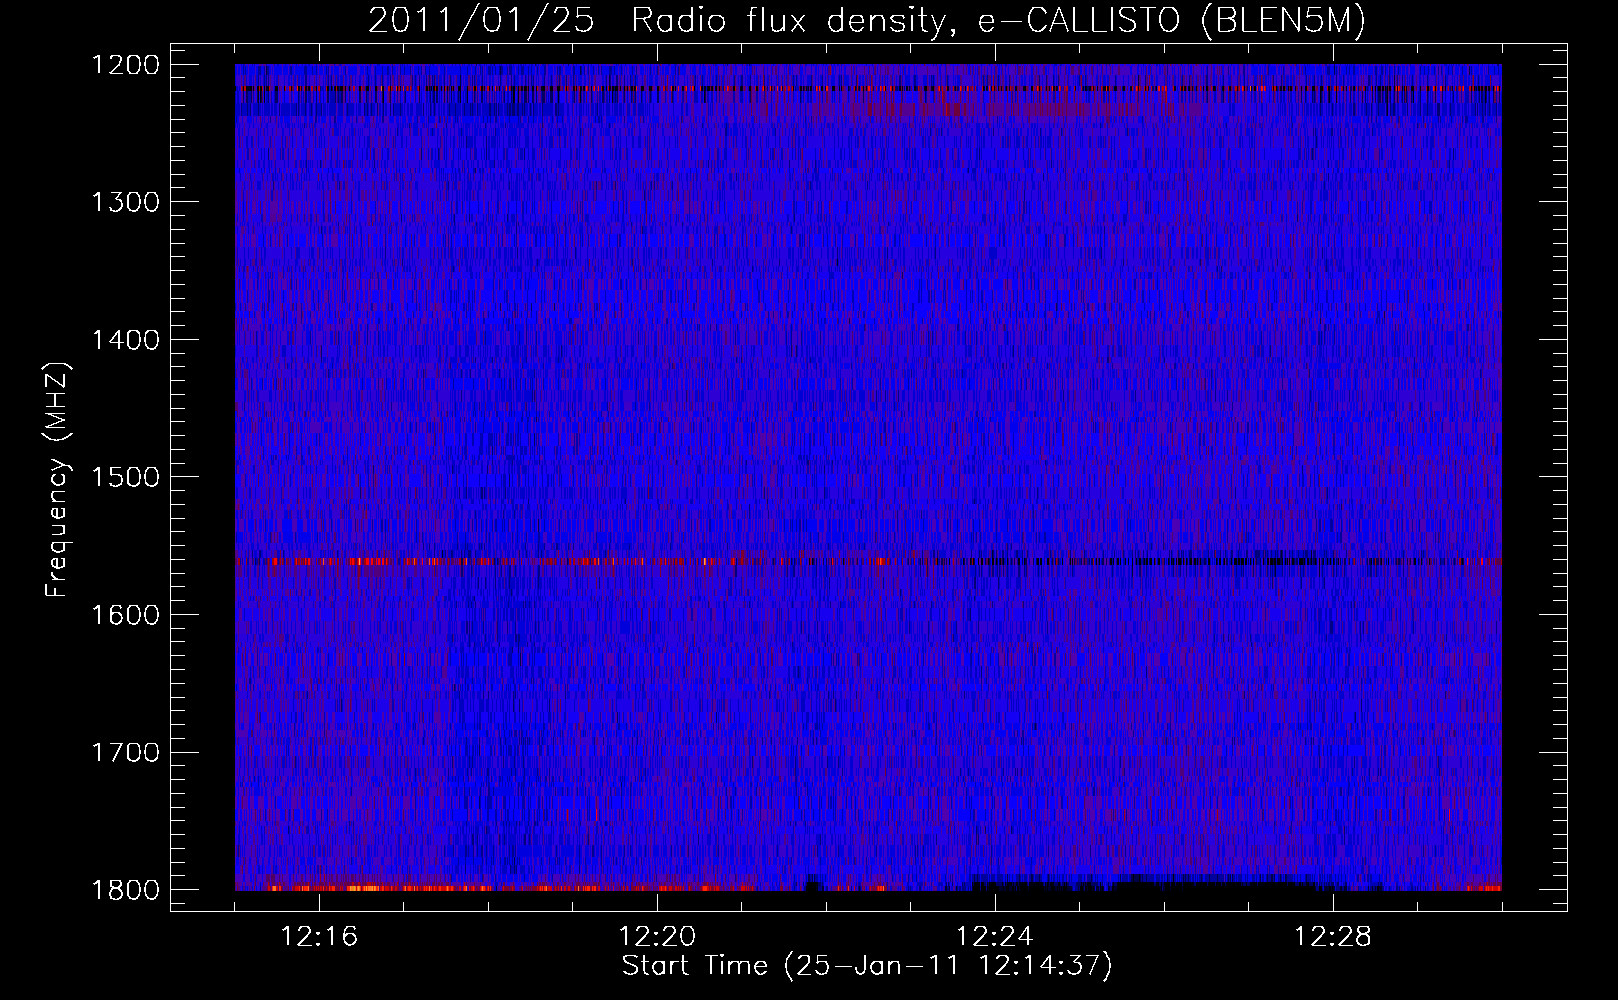Click the 1300 frequency tick label
This screenshot has height=1000, width=1618.
[x=125, y=202]
